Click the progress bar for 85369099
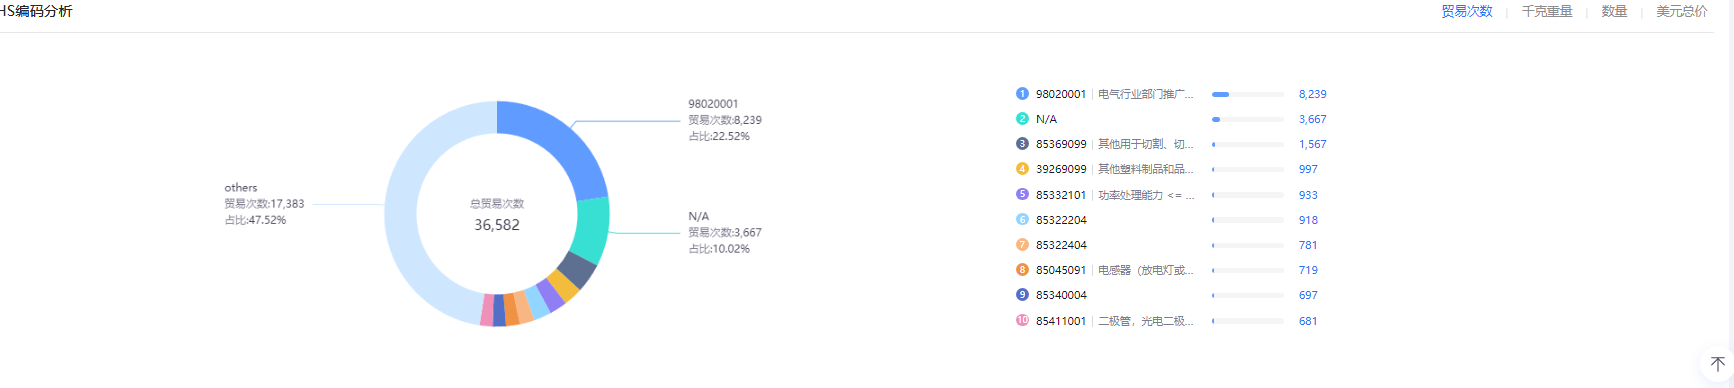The image size is (1734, 388). (x=1248, y=144)
